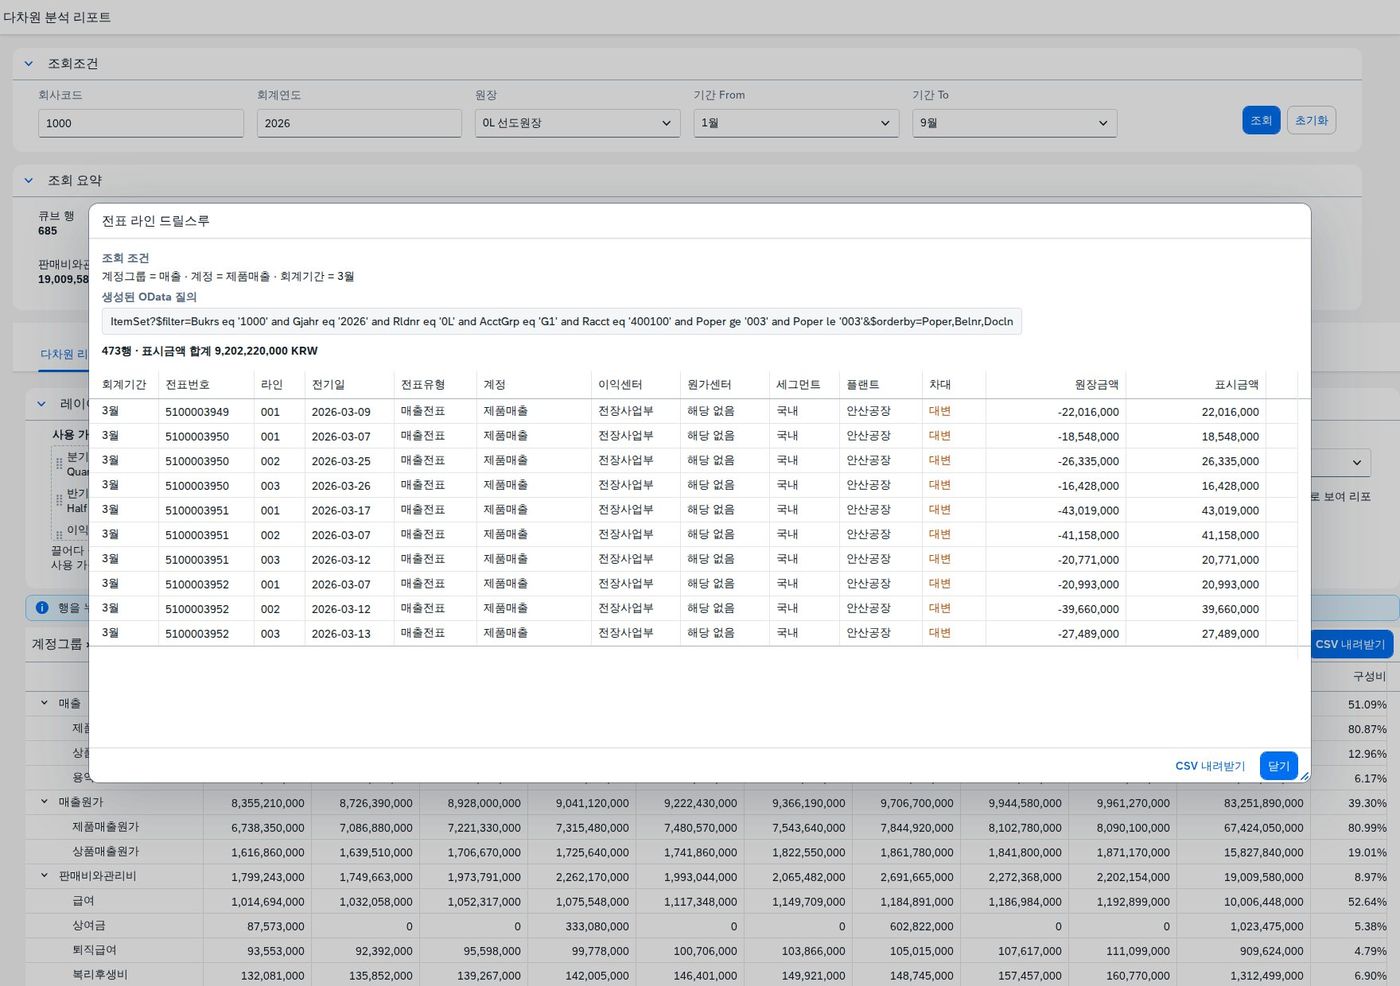The width and height of the screenshot is (1400, 986).
Task: Collapse the 조회조건 section
Action: pos(29,63)
